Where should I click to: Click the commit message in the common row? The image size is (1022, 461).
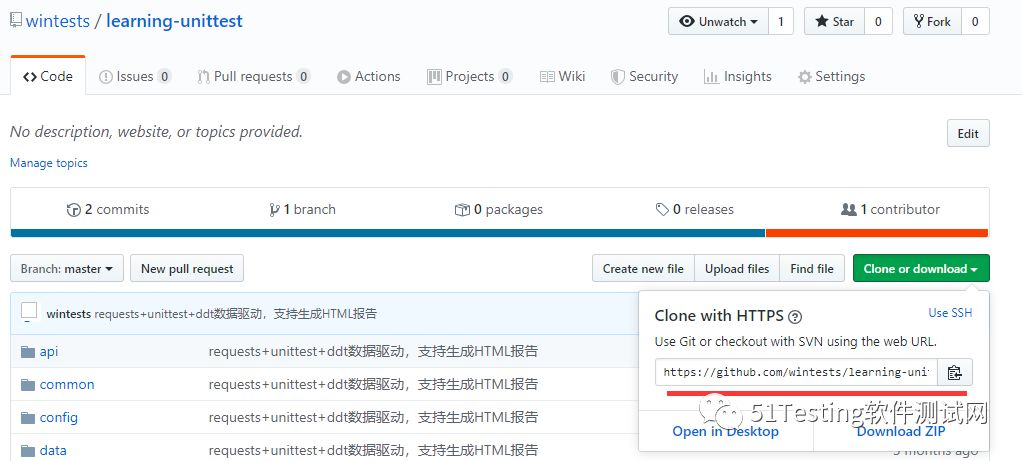(x=373, y=385)
